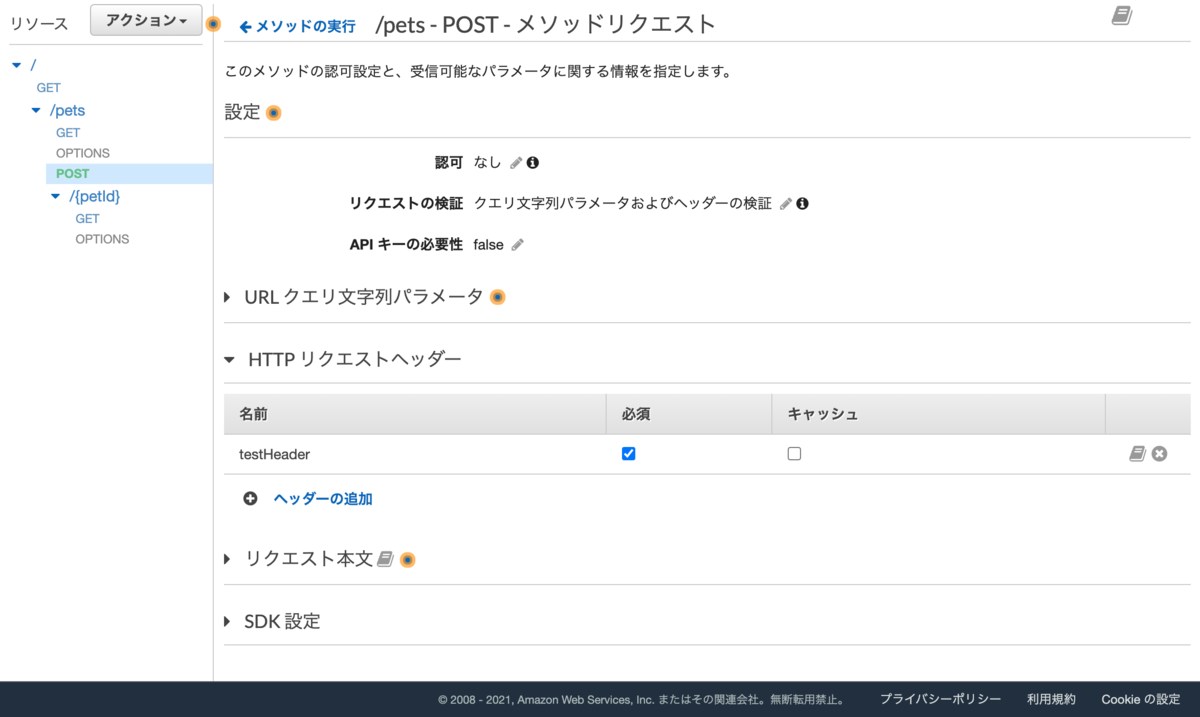Expand the SDK 設定 section
The image size is (1200, 717).
point(228,622)
